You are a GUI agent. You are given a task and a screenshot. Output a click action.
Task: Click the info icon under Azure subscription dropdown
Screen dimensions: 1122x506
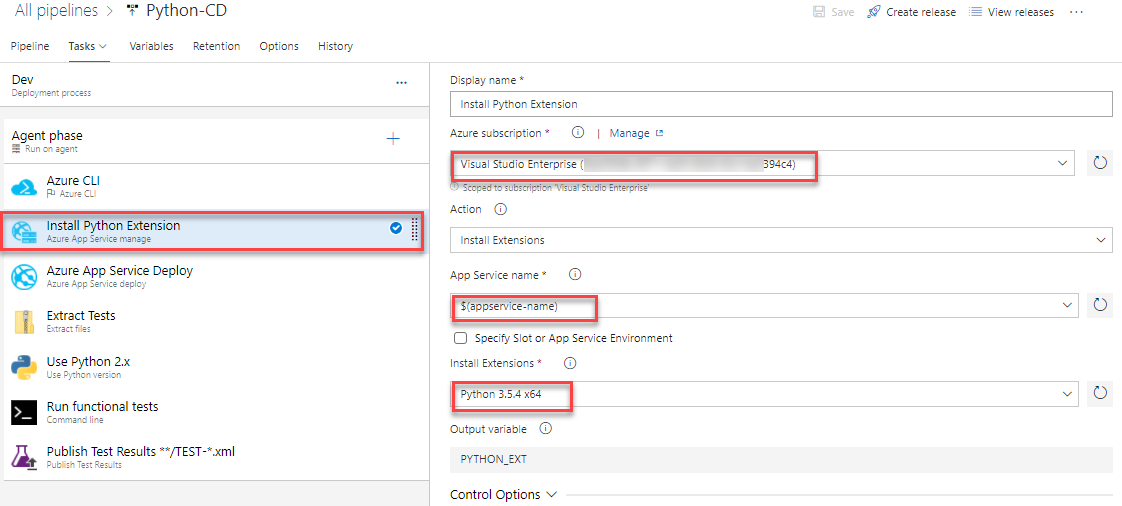click(454, 187)
